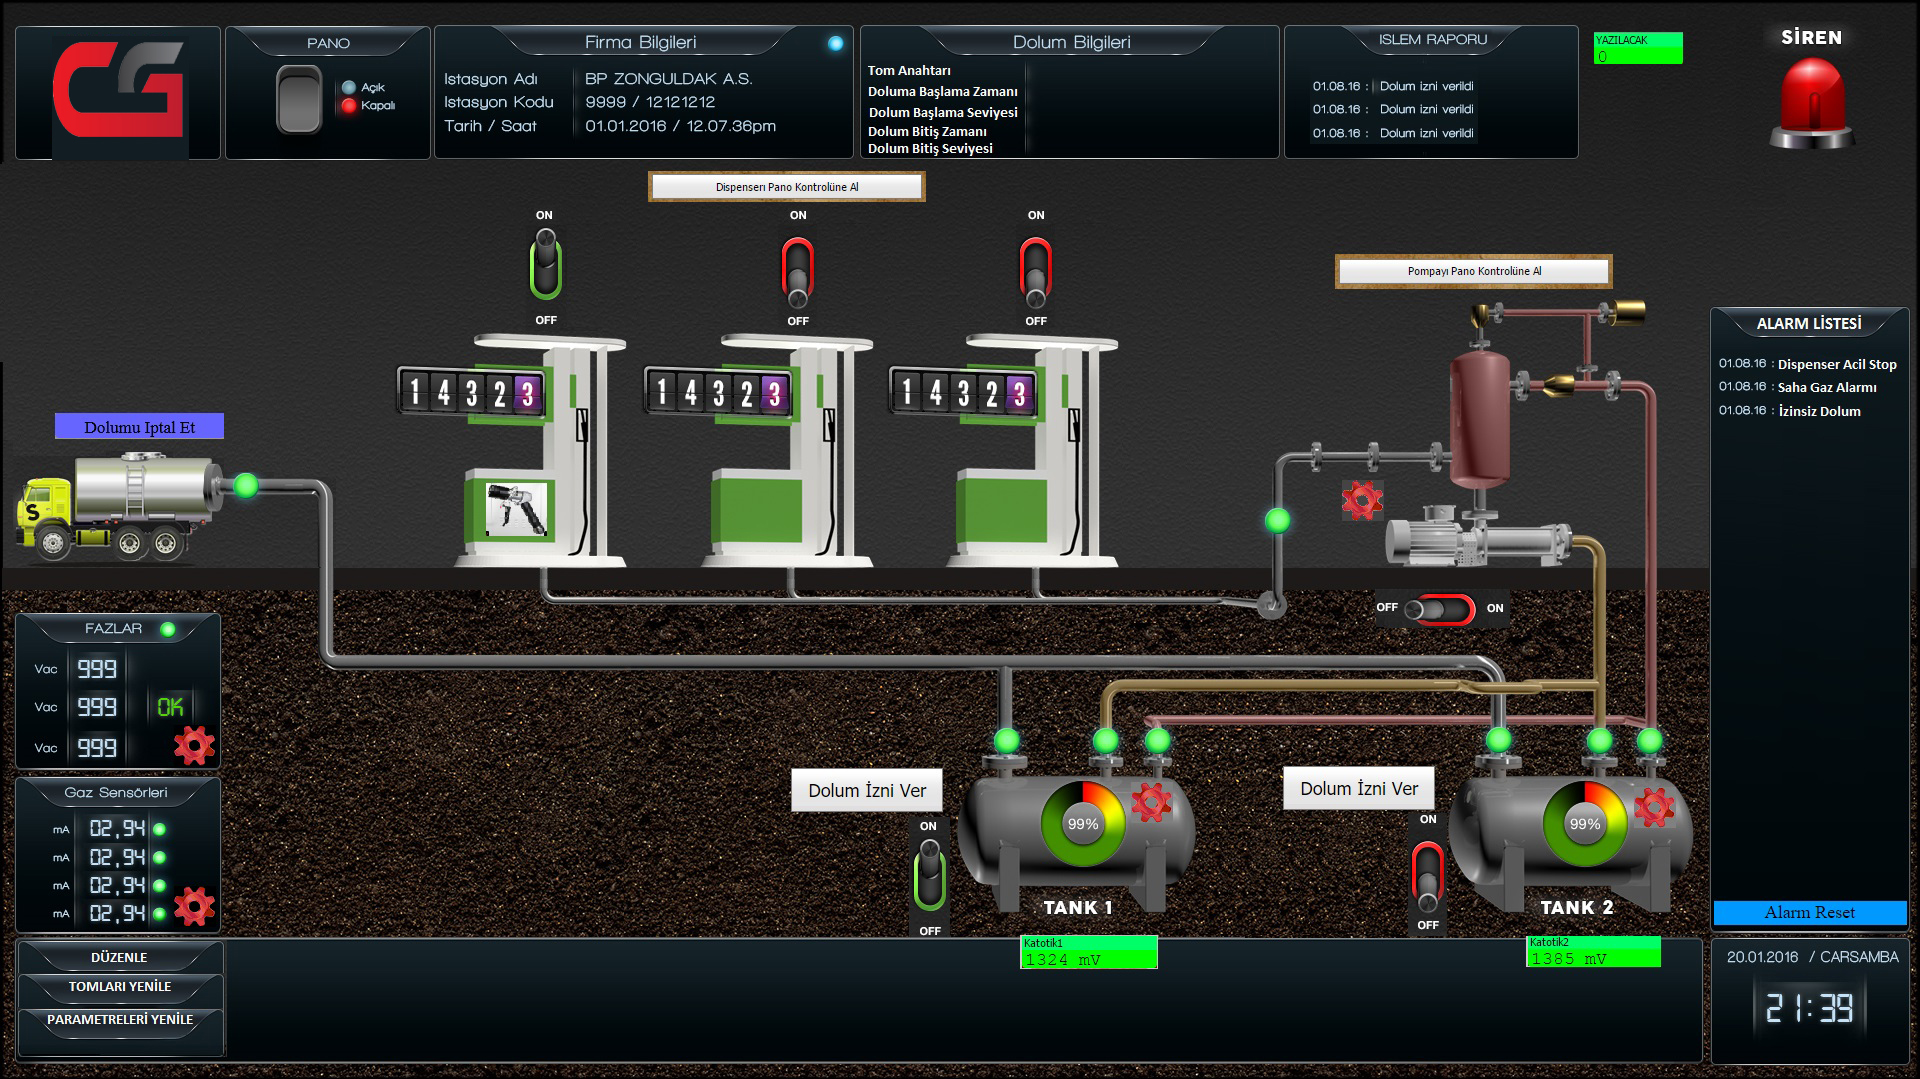Open the DÜZENLE menu item
Screen dimensions: 1920x1079
pyautogui.click(x=119, y=957)
